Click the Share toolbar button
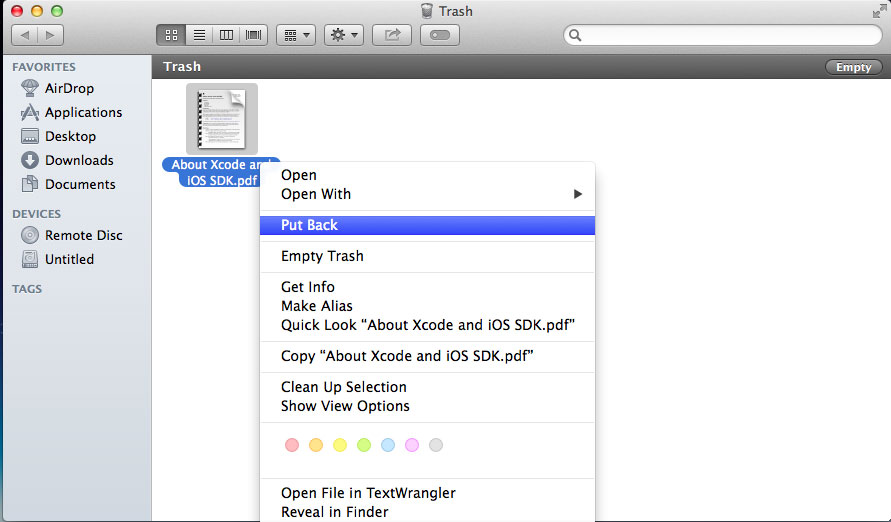Image resolution: width=891 pixels, height=522 pixels. coord(392,35)
